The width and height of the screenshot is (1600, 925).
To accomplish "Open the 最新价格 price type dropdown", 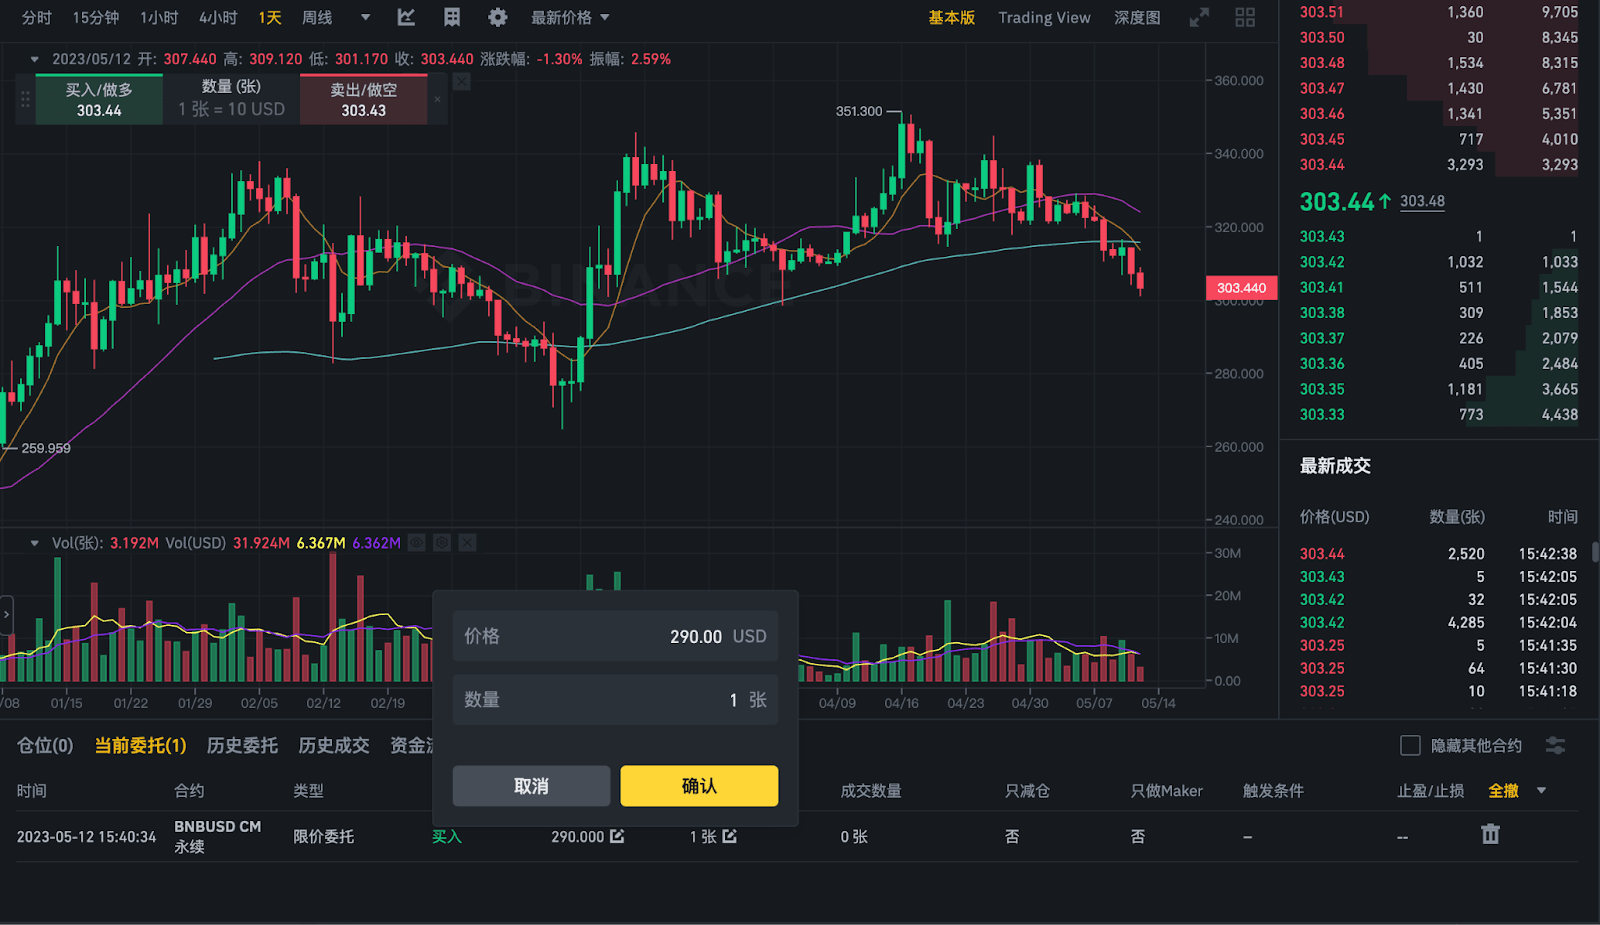I will [x=570, y=17].
